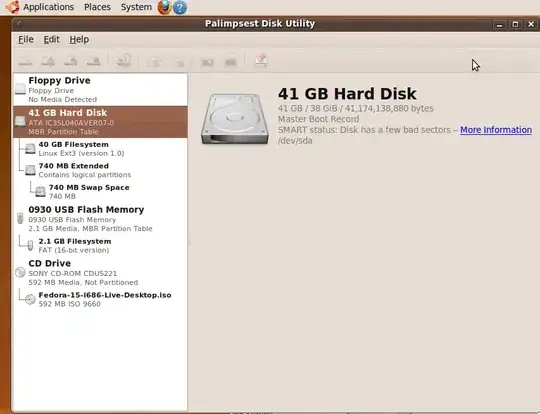Click the Start array toolbar icon

(207, 62)
